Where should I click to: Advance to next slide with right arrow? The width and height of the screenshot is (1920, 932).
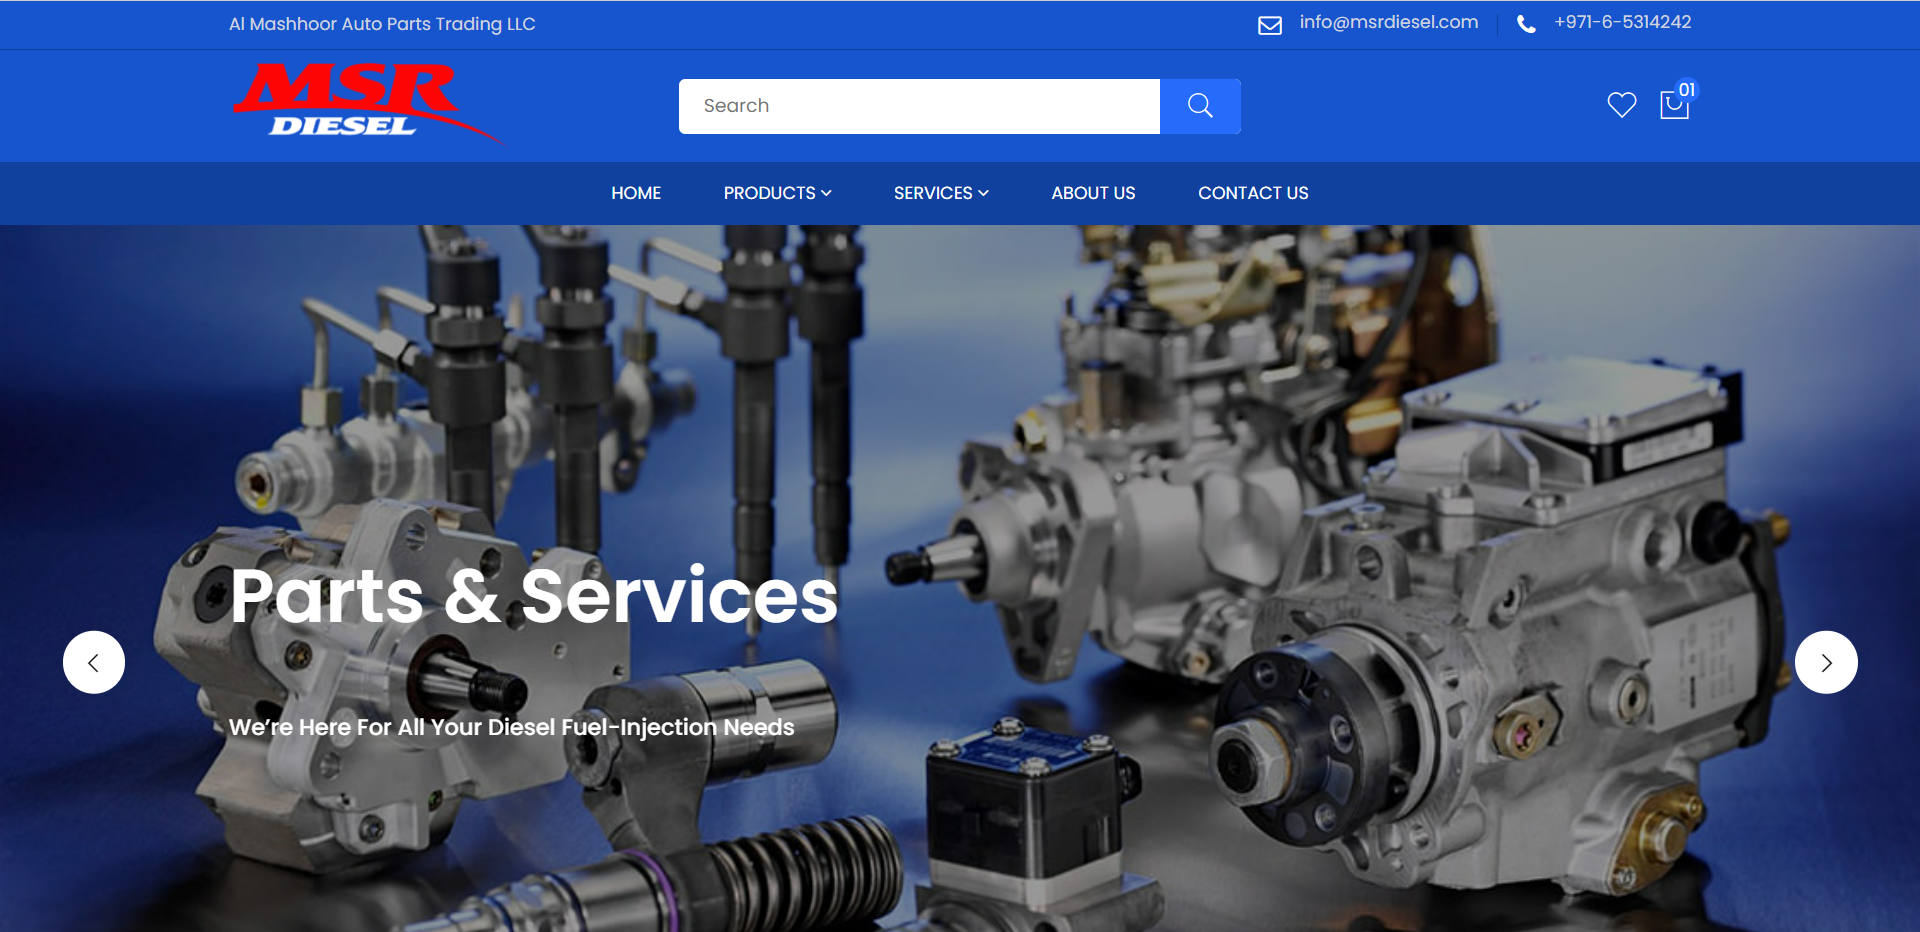[1826, 662]
